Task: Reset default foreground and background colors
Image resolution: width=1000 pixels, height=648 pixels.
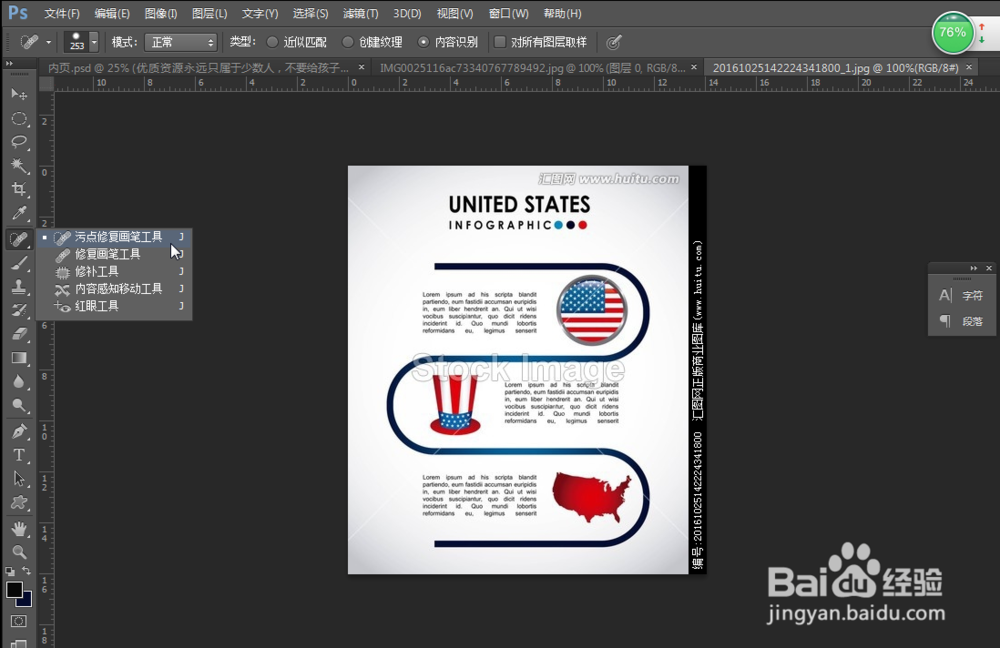Action: (10, 571)
